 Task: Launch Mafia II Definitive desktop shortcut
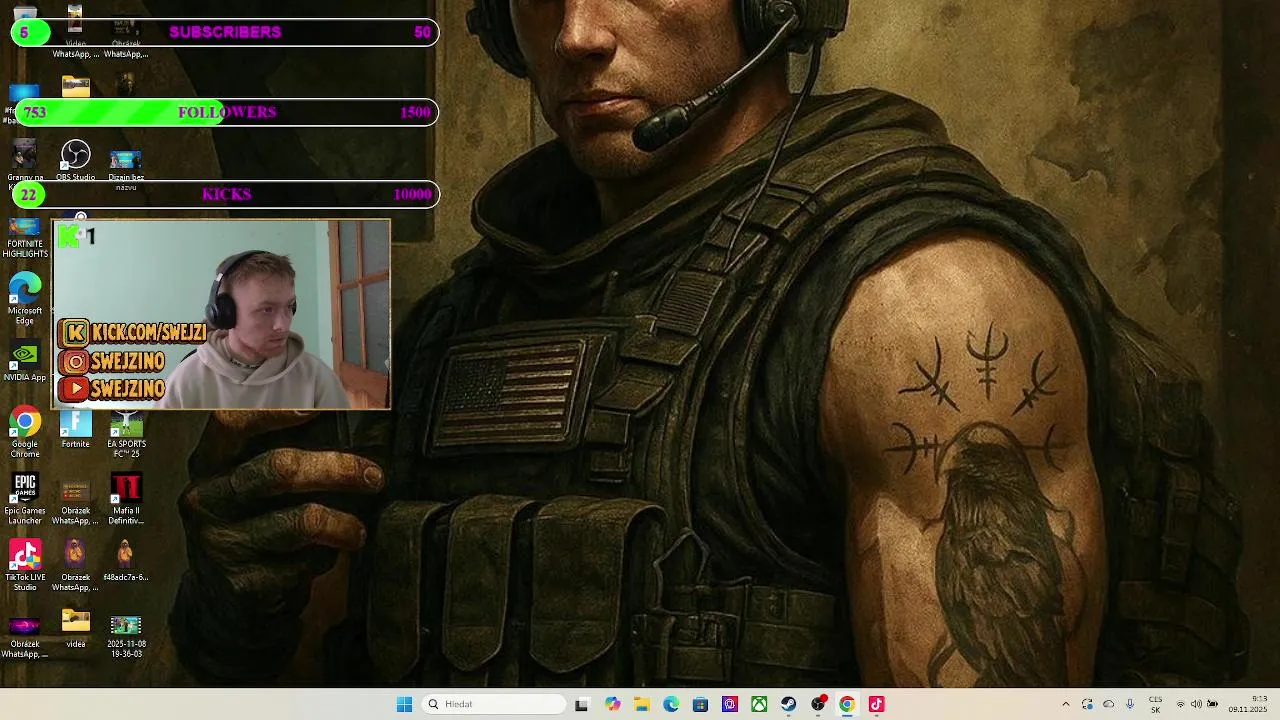point(126,499)
